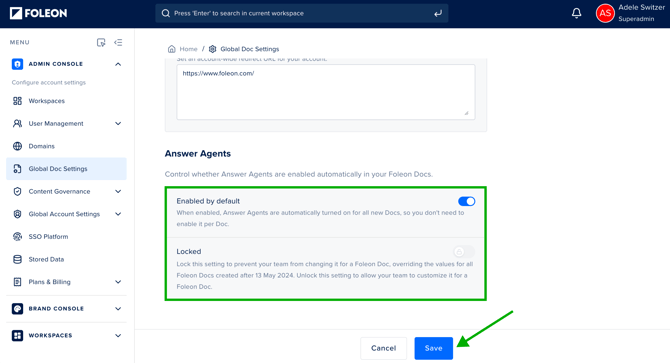Click the Plans & Billing receipt icon
The image size is (670, 363).
point(17,282)
